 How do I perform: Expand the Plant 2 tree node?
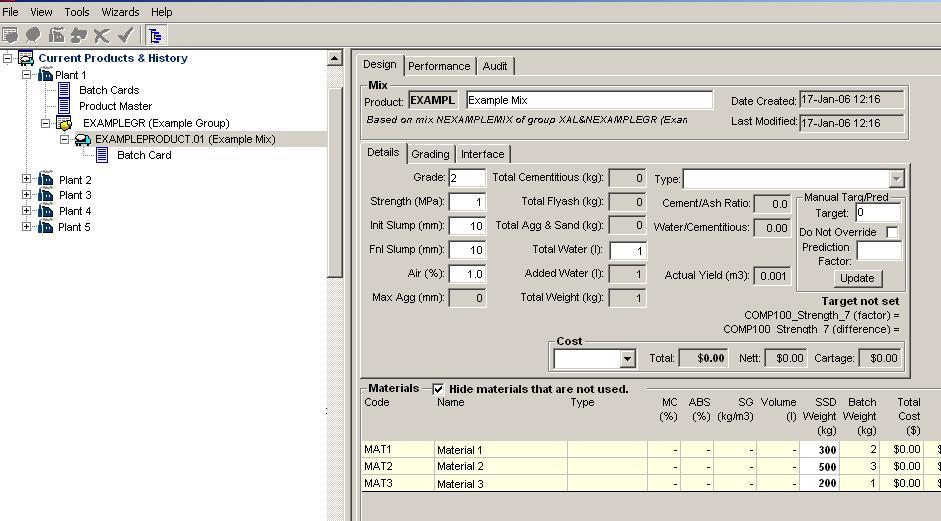pyautogui.click(x=27, y=180)
